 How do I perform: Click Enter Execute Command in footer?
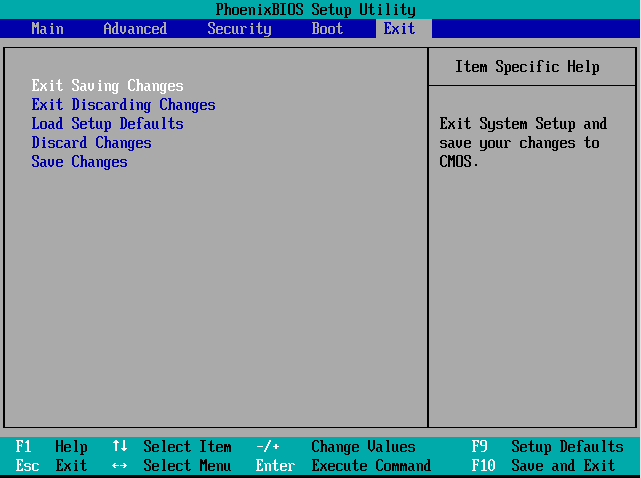(x=343, y=466)
